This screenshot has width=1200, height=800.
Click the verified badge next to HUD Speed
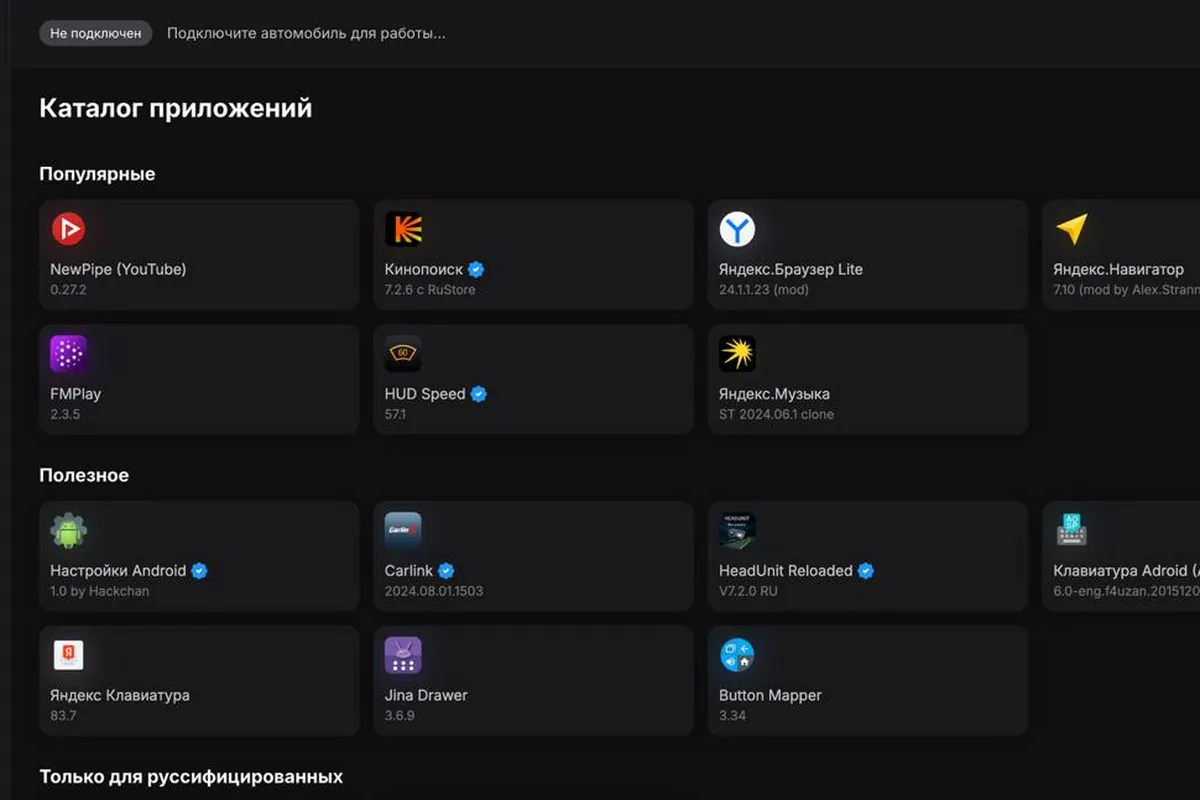(x=479, y=394)
